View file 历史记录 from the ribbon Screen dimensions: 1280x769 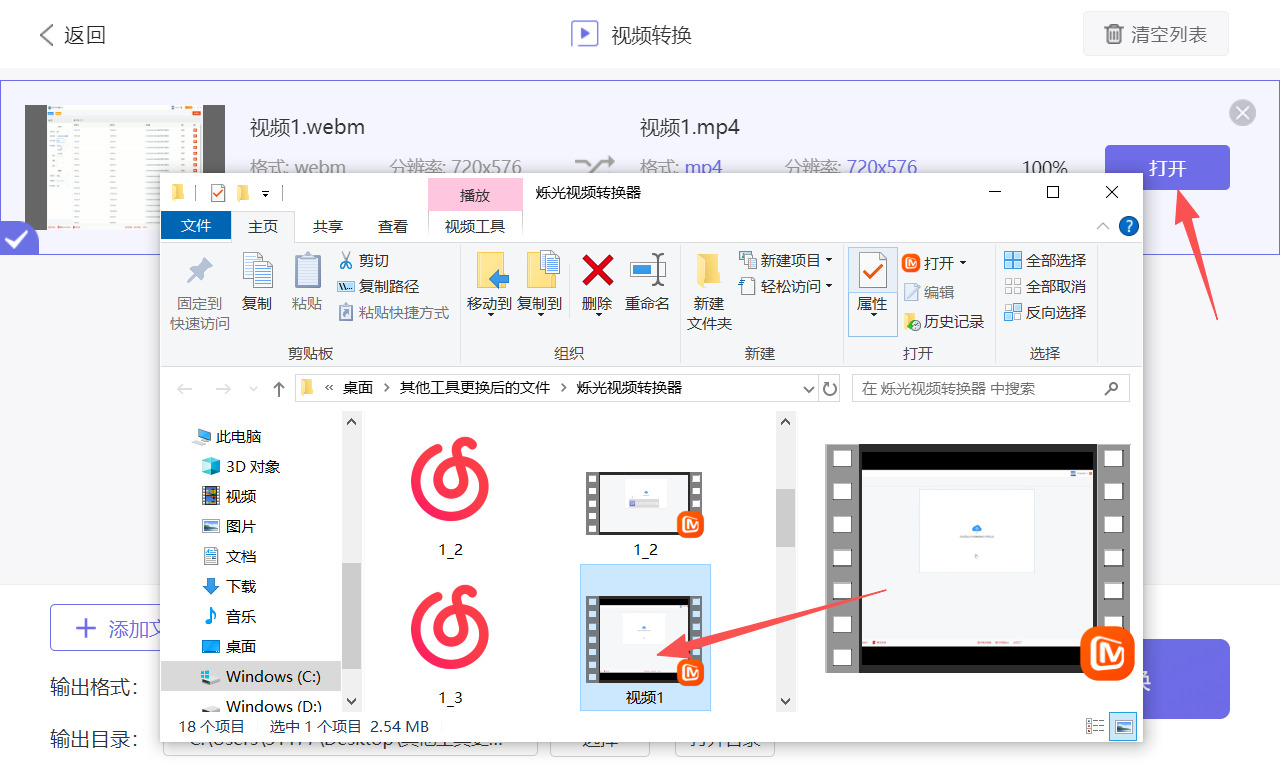pos(944,321)
